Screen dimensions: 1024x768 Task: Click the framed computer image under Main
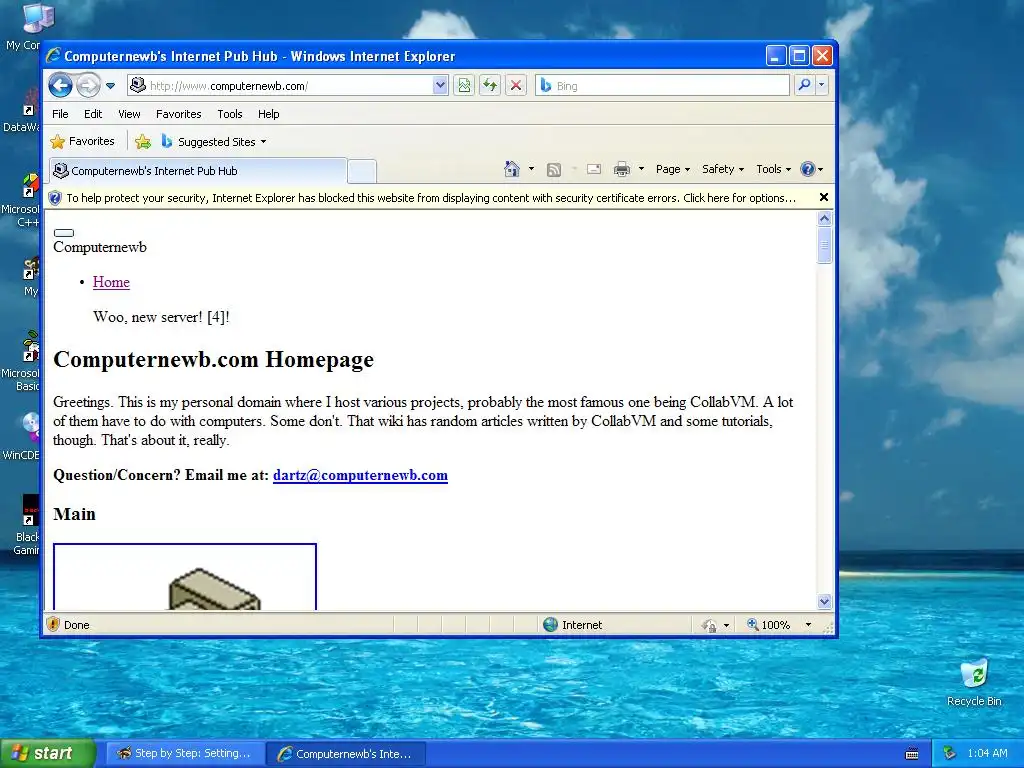coord(185,577)
